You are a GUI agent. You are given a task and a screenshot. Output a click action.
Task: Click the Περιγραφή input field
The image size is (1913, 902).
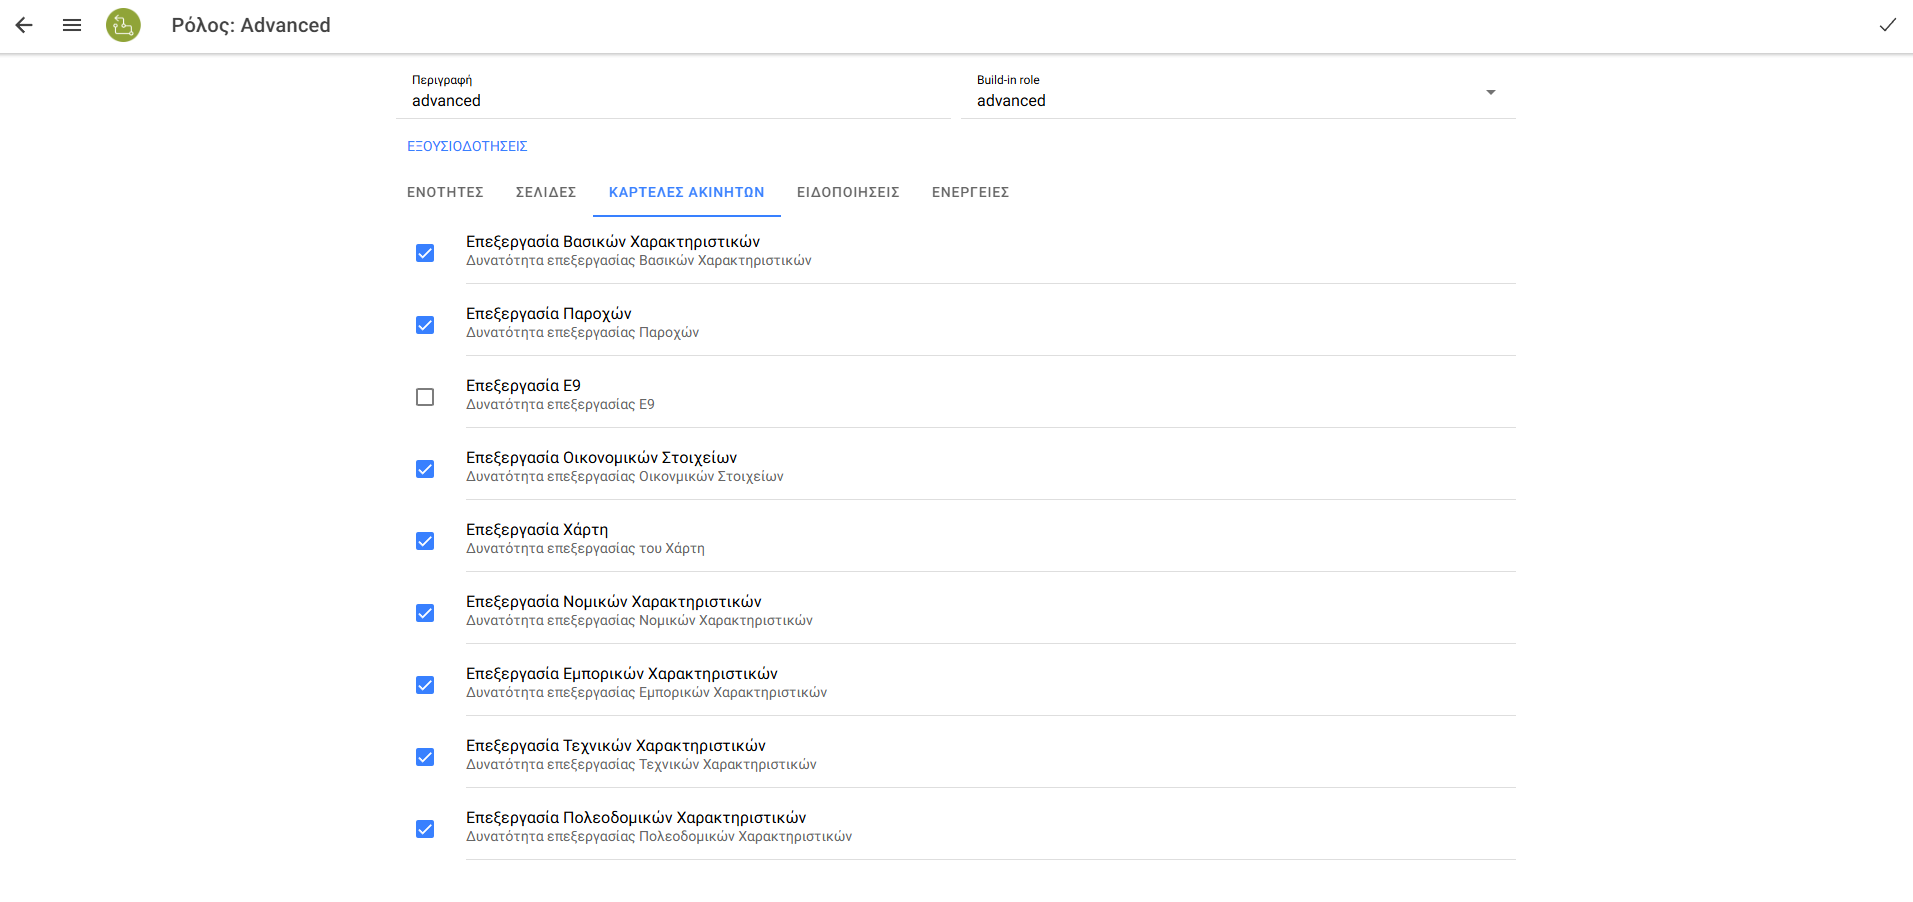pos(673,101)
